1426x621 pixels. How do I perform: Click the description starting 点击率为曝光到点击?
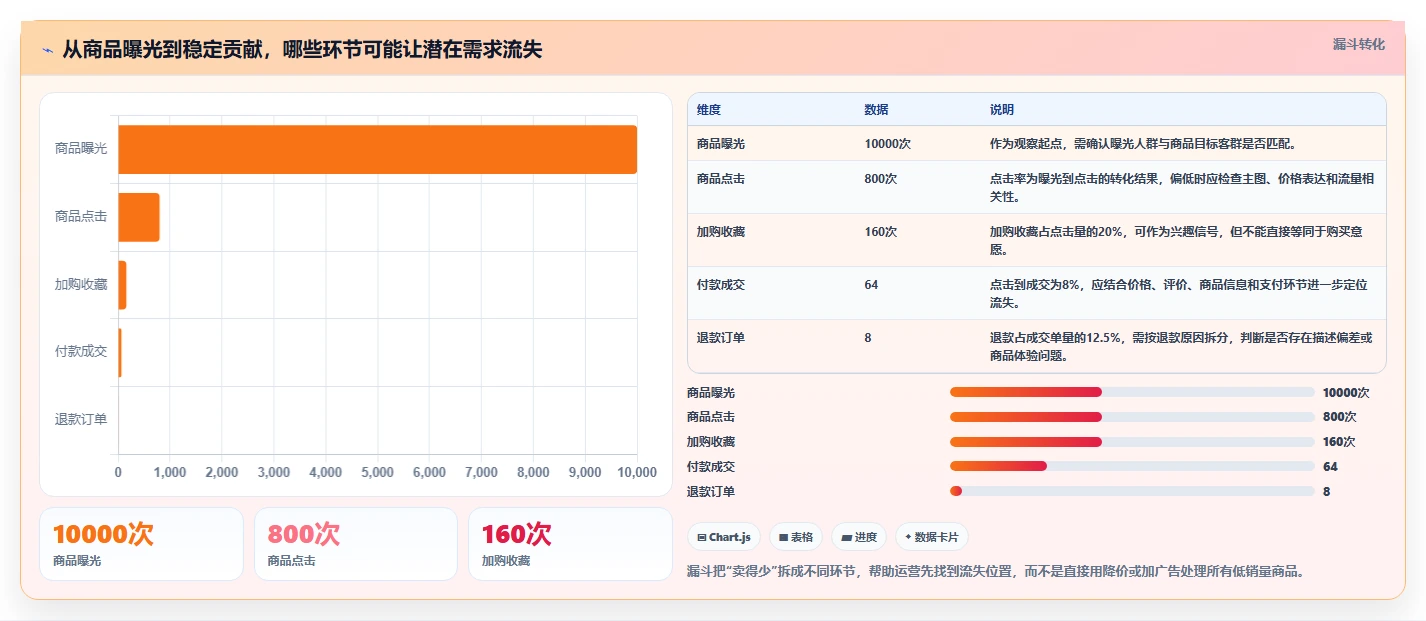pos(1182,187)
